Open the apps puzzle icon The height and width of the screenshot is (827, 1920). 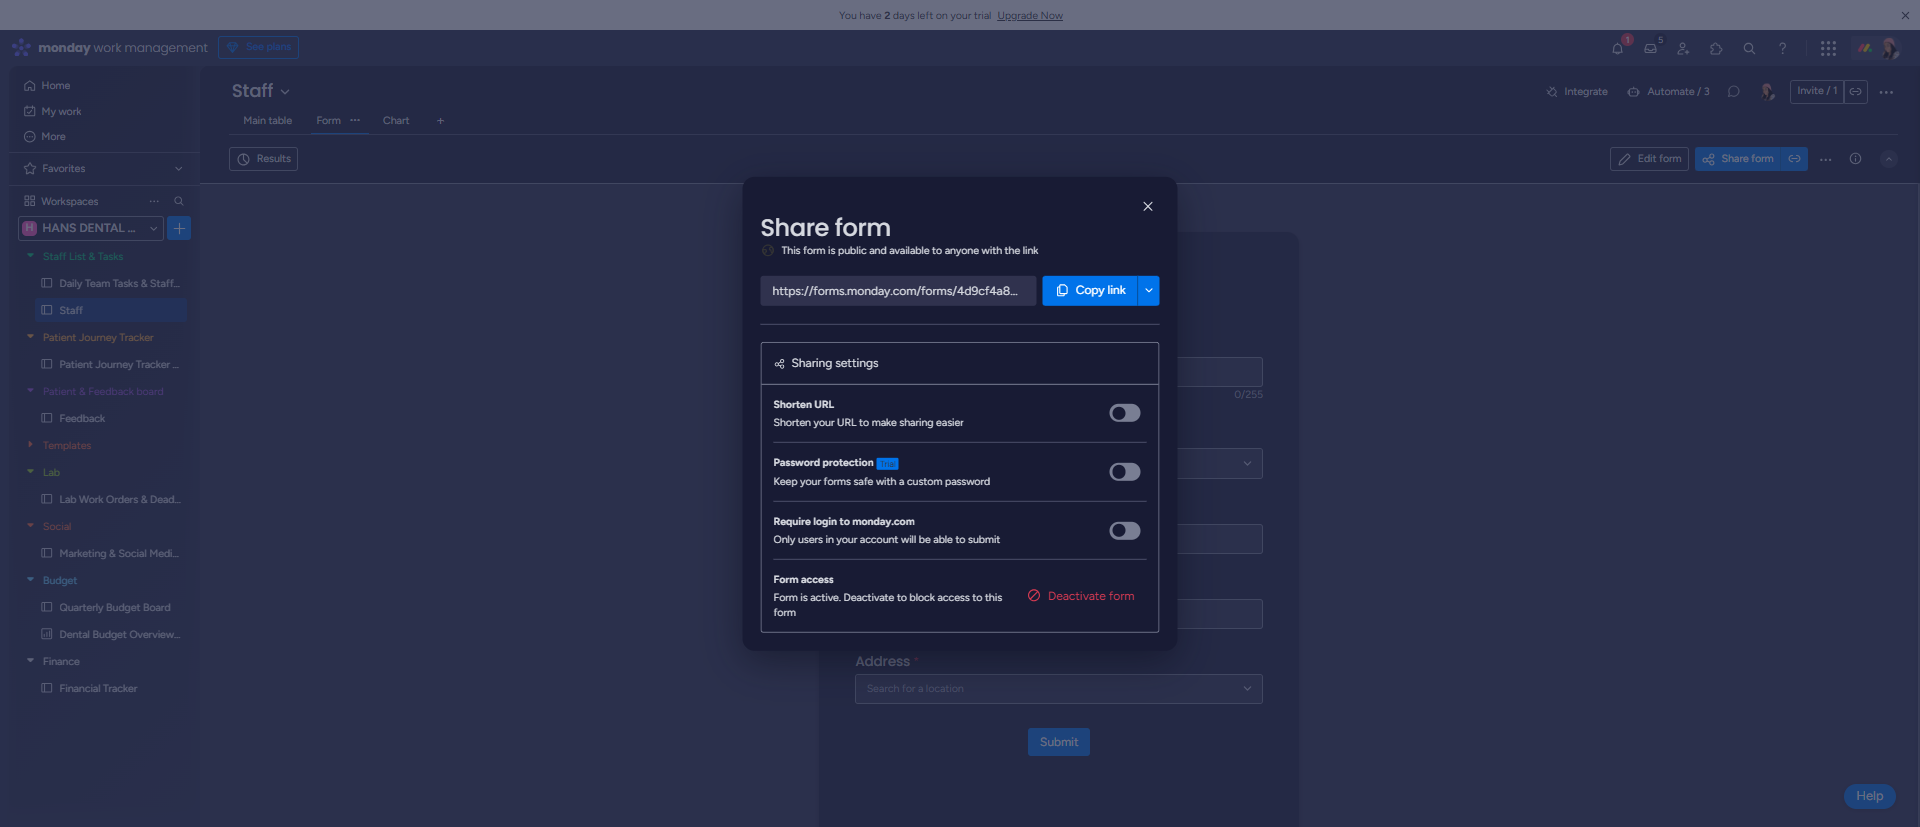(1716, 48)
